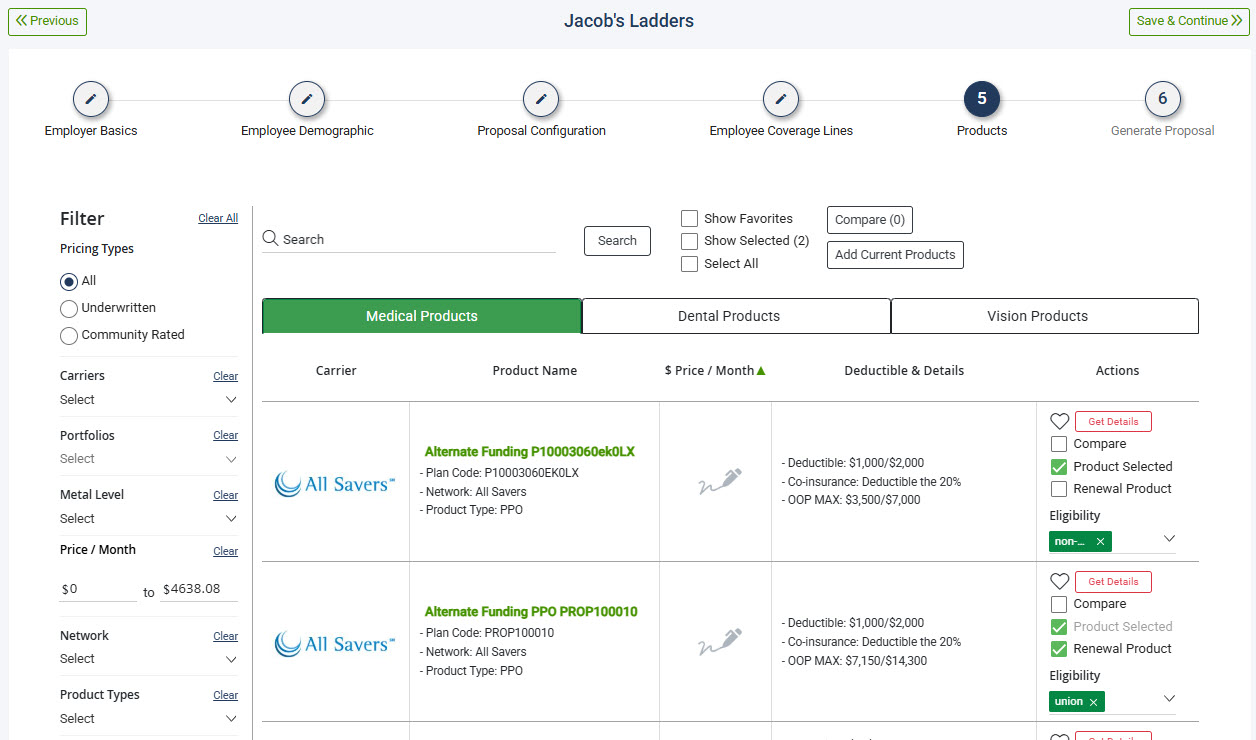Click the Price / Month sort arrow
The width and height of the screenshot is (1256, 740).
(x=760, y=369)
